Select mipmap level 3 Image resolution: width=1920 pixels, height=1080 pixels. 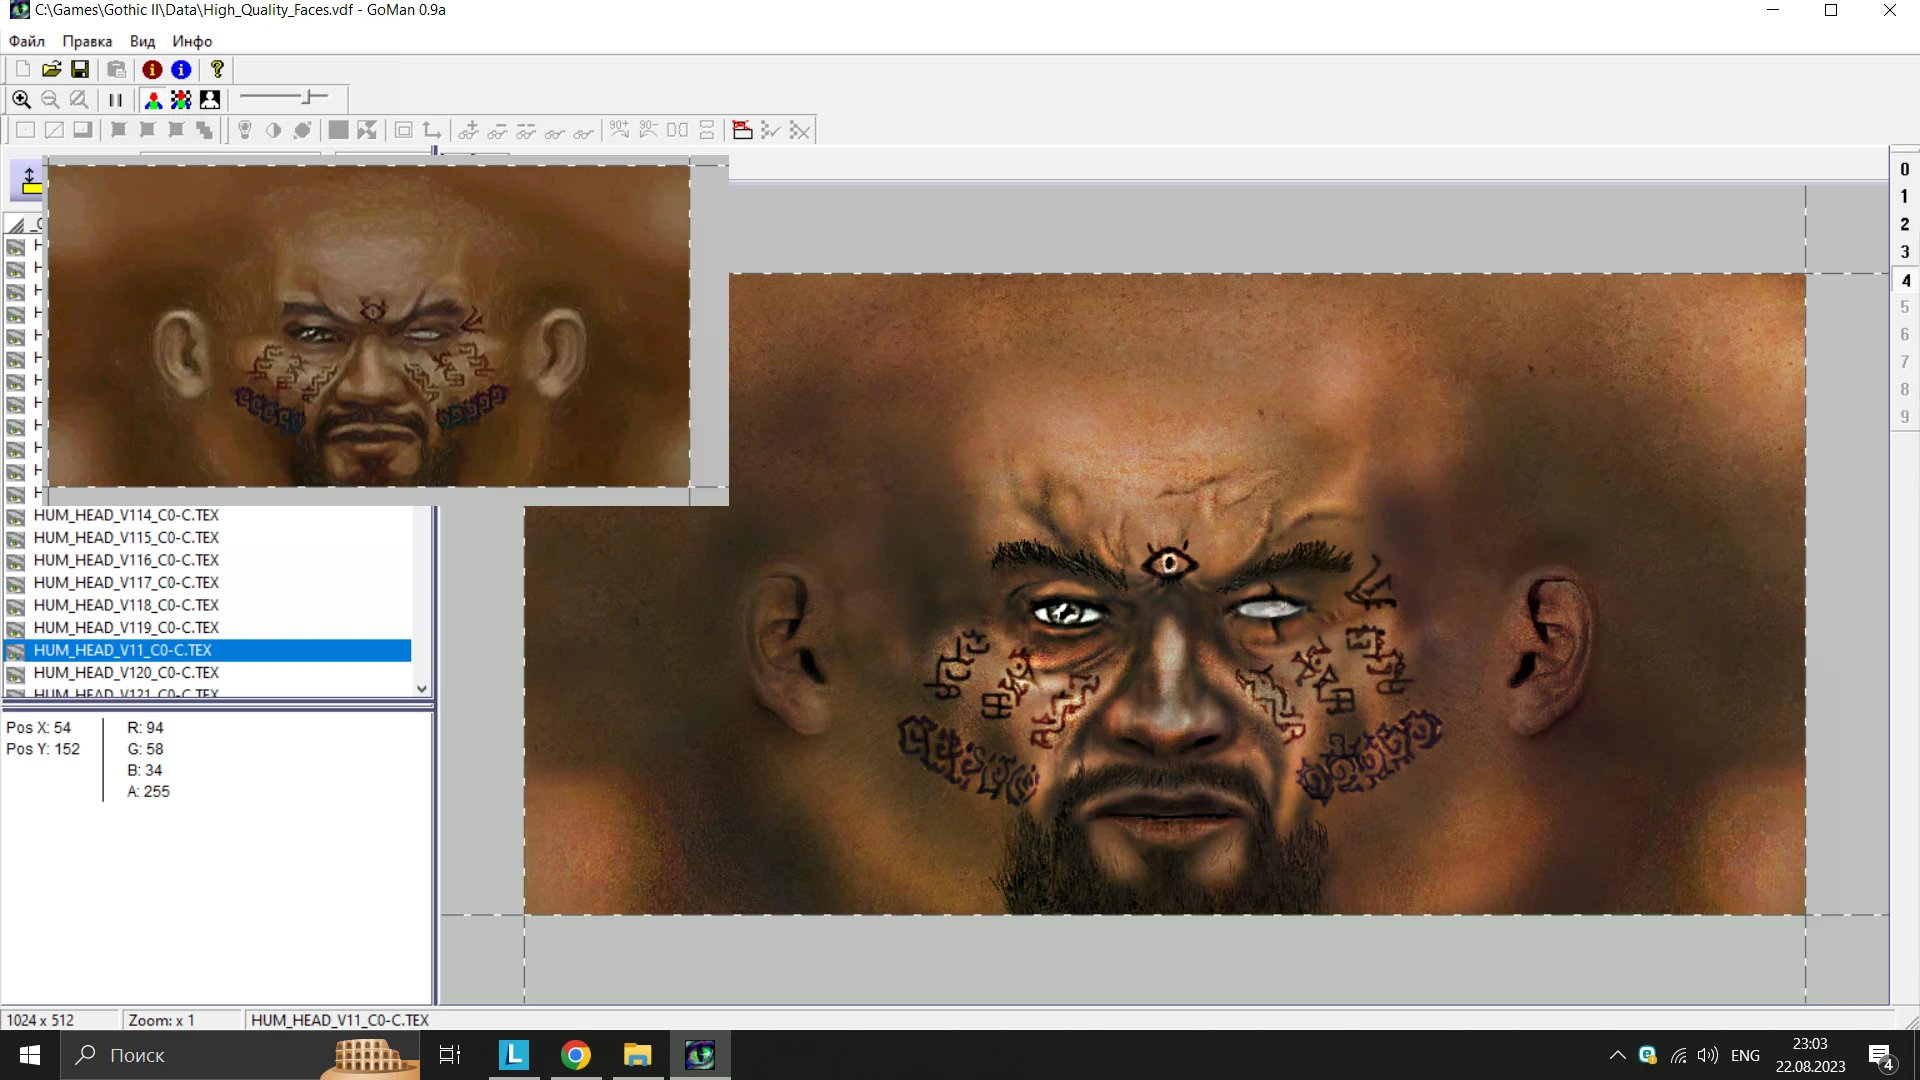coord(1904,252)
